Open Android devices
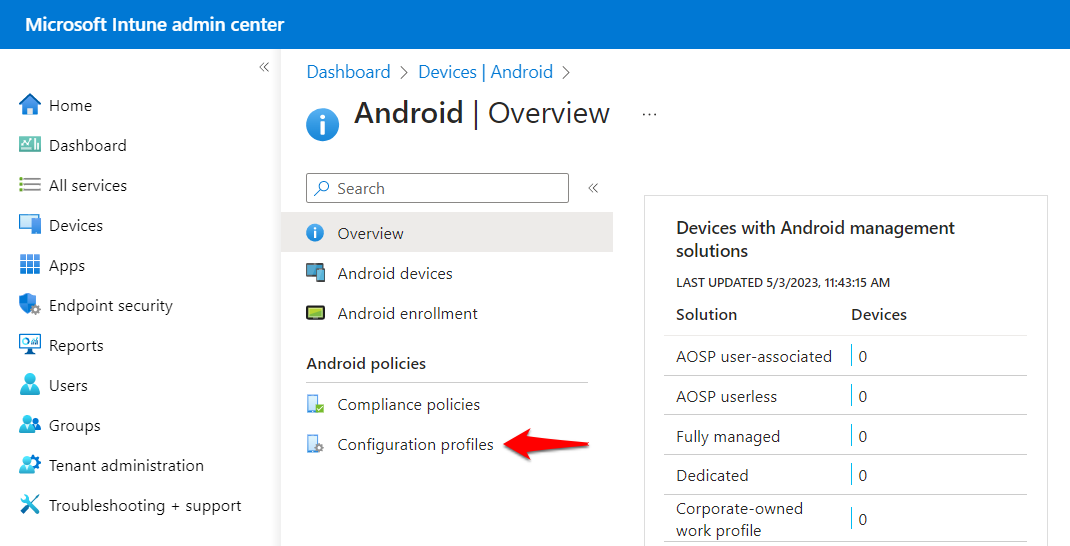This screenshot has height=546, width=1070. tap(394, 274)
